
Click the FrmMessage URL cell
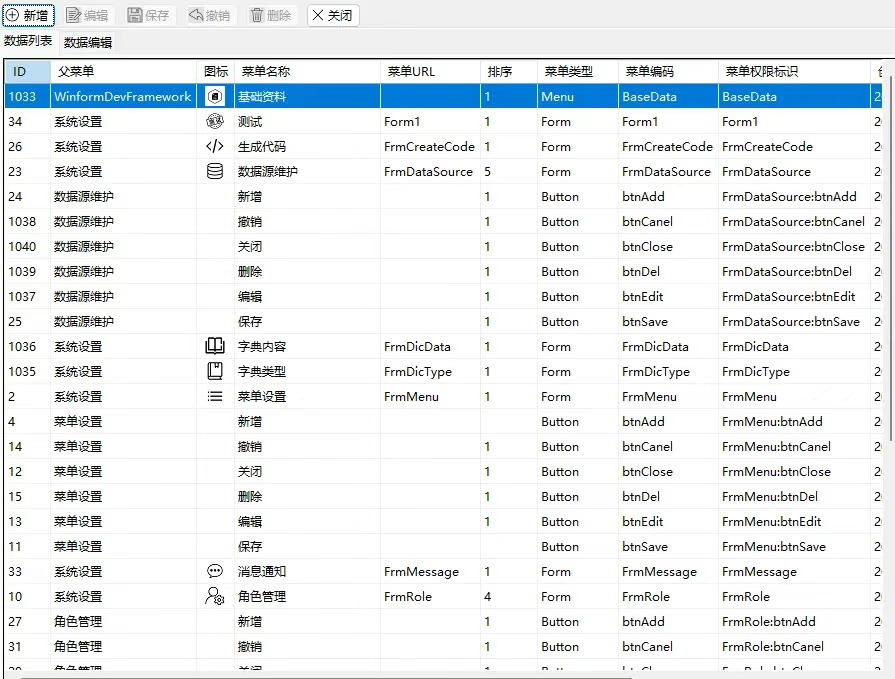click(430, 571)
